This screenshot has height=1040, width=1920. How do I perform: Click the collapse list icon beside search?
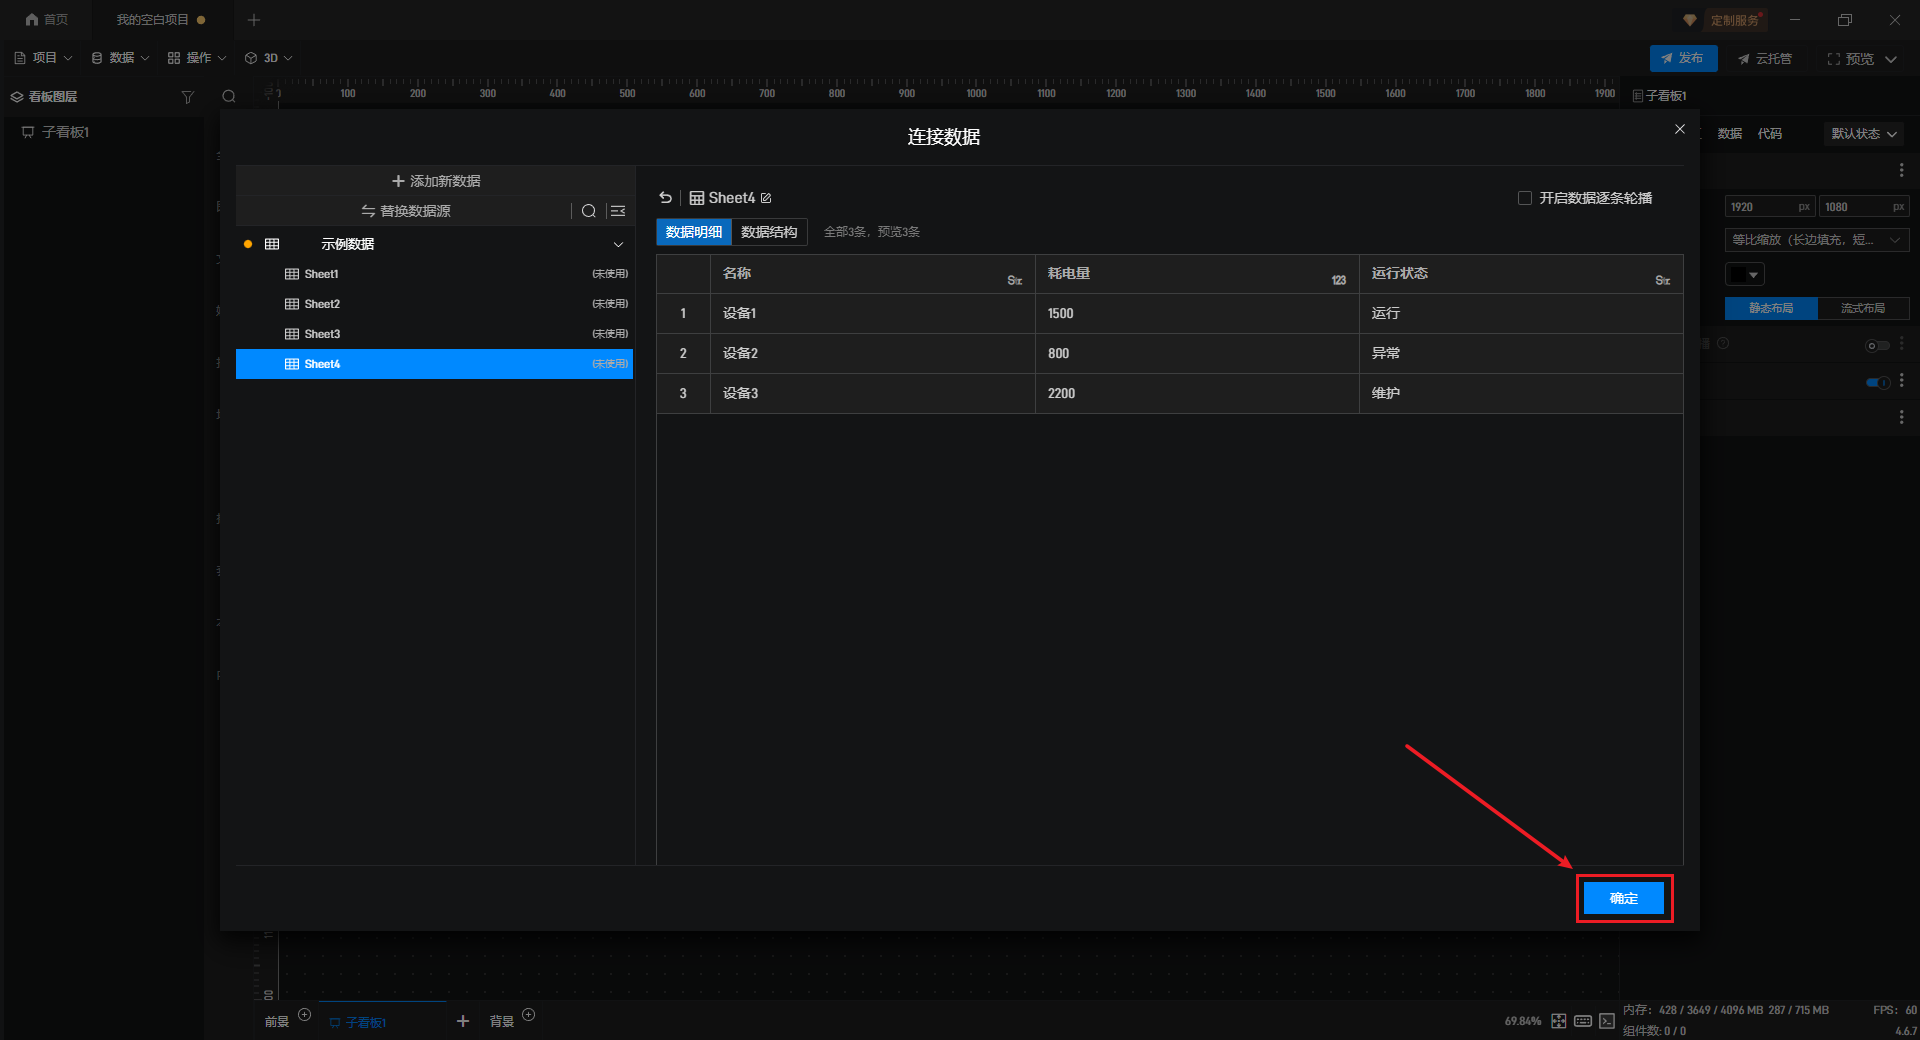click(x=618, y=211)
